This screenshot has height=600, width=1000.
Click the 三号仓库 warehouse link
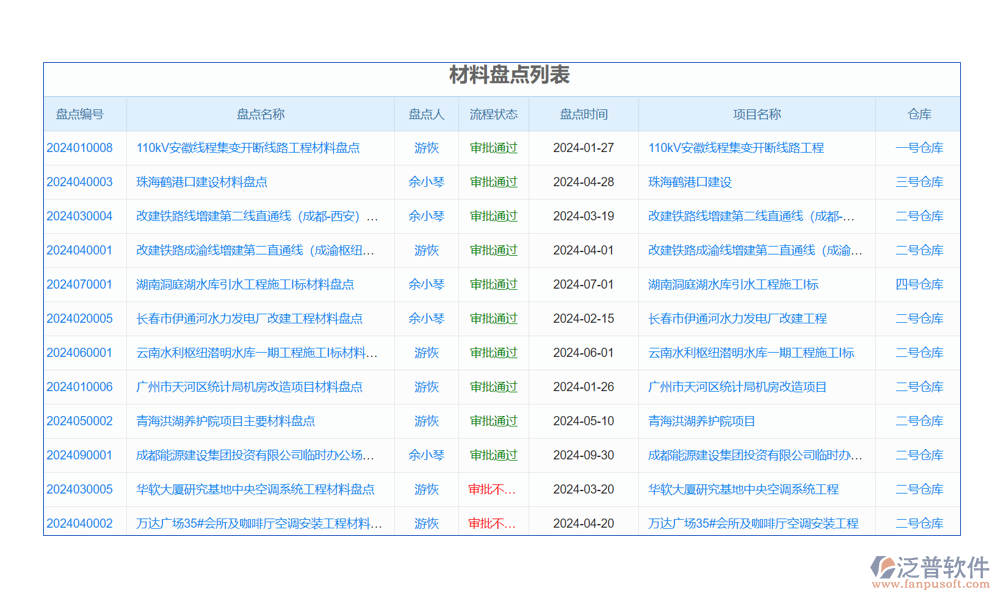918,182
